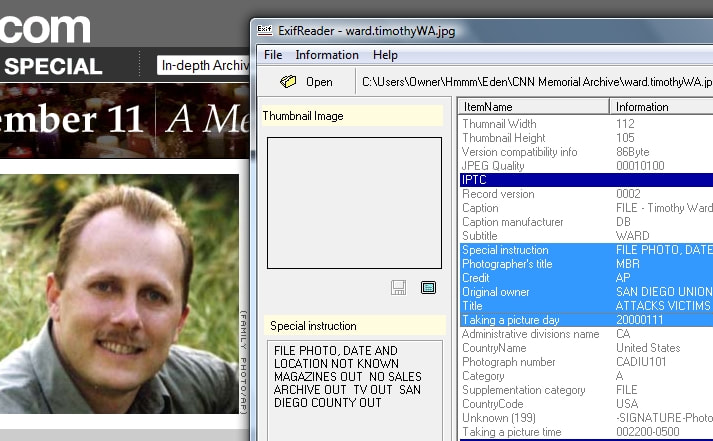
Task: Click the ItemName column header
Action: point(533,106)
